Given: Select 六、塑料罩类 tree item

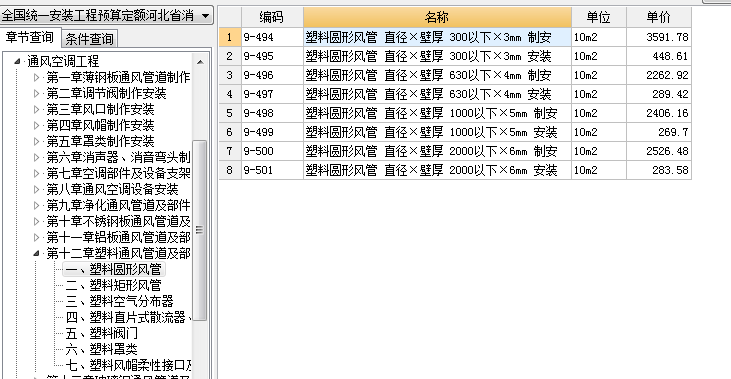Looking at the screenshot, I should (101, 349).
